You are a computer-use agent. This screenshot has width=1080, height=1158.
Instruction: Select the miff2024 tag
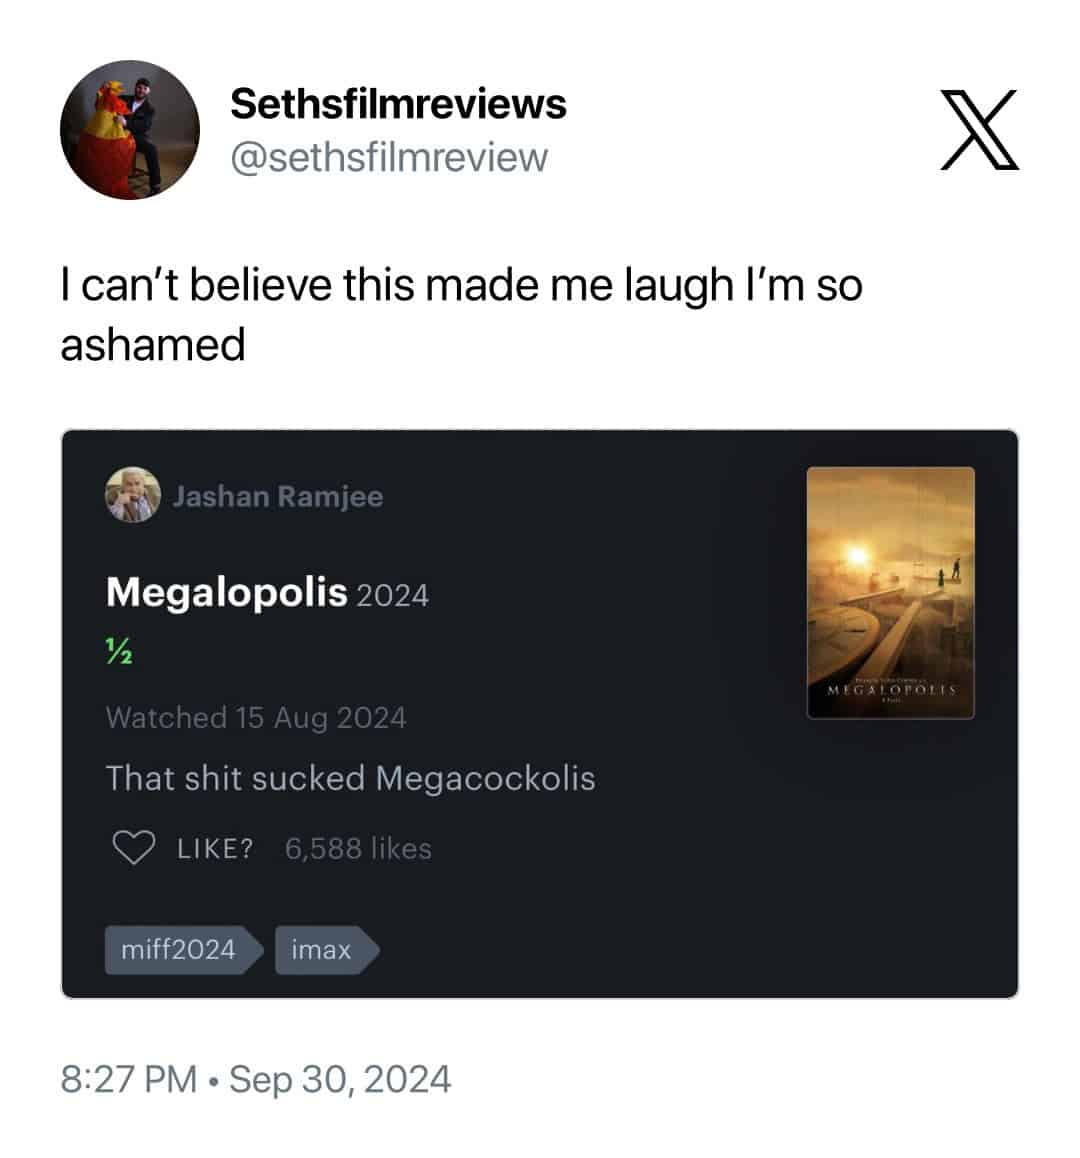click(x=184, y=950)
